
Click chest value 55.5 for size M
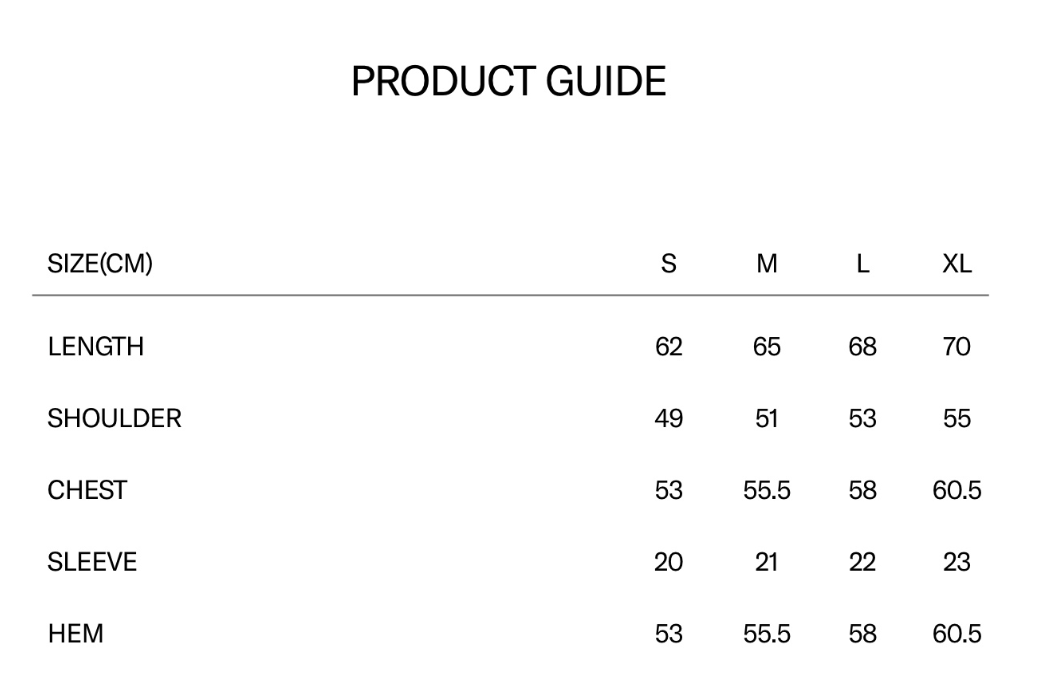tap(767, 490)
